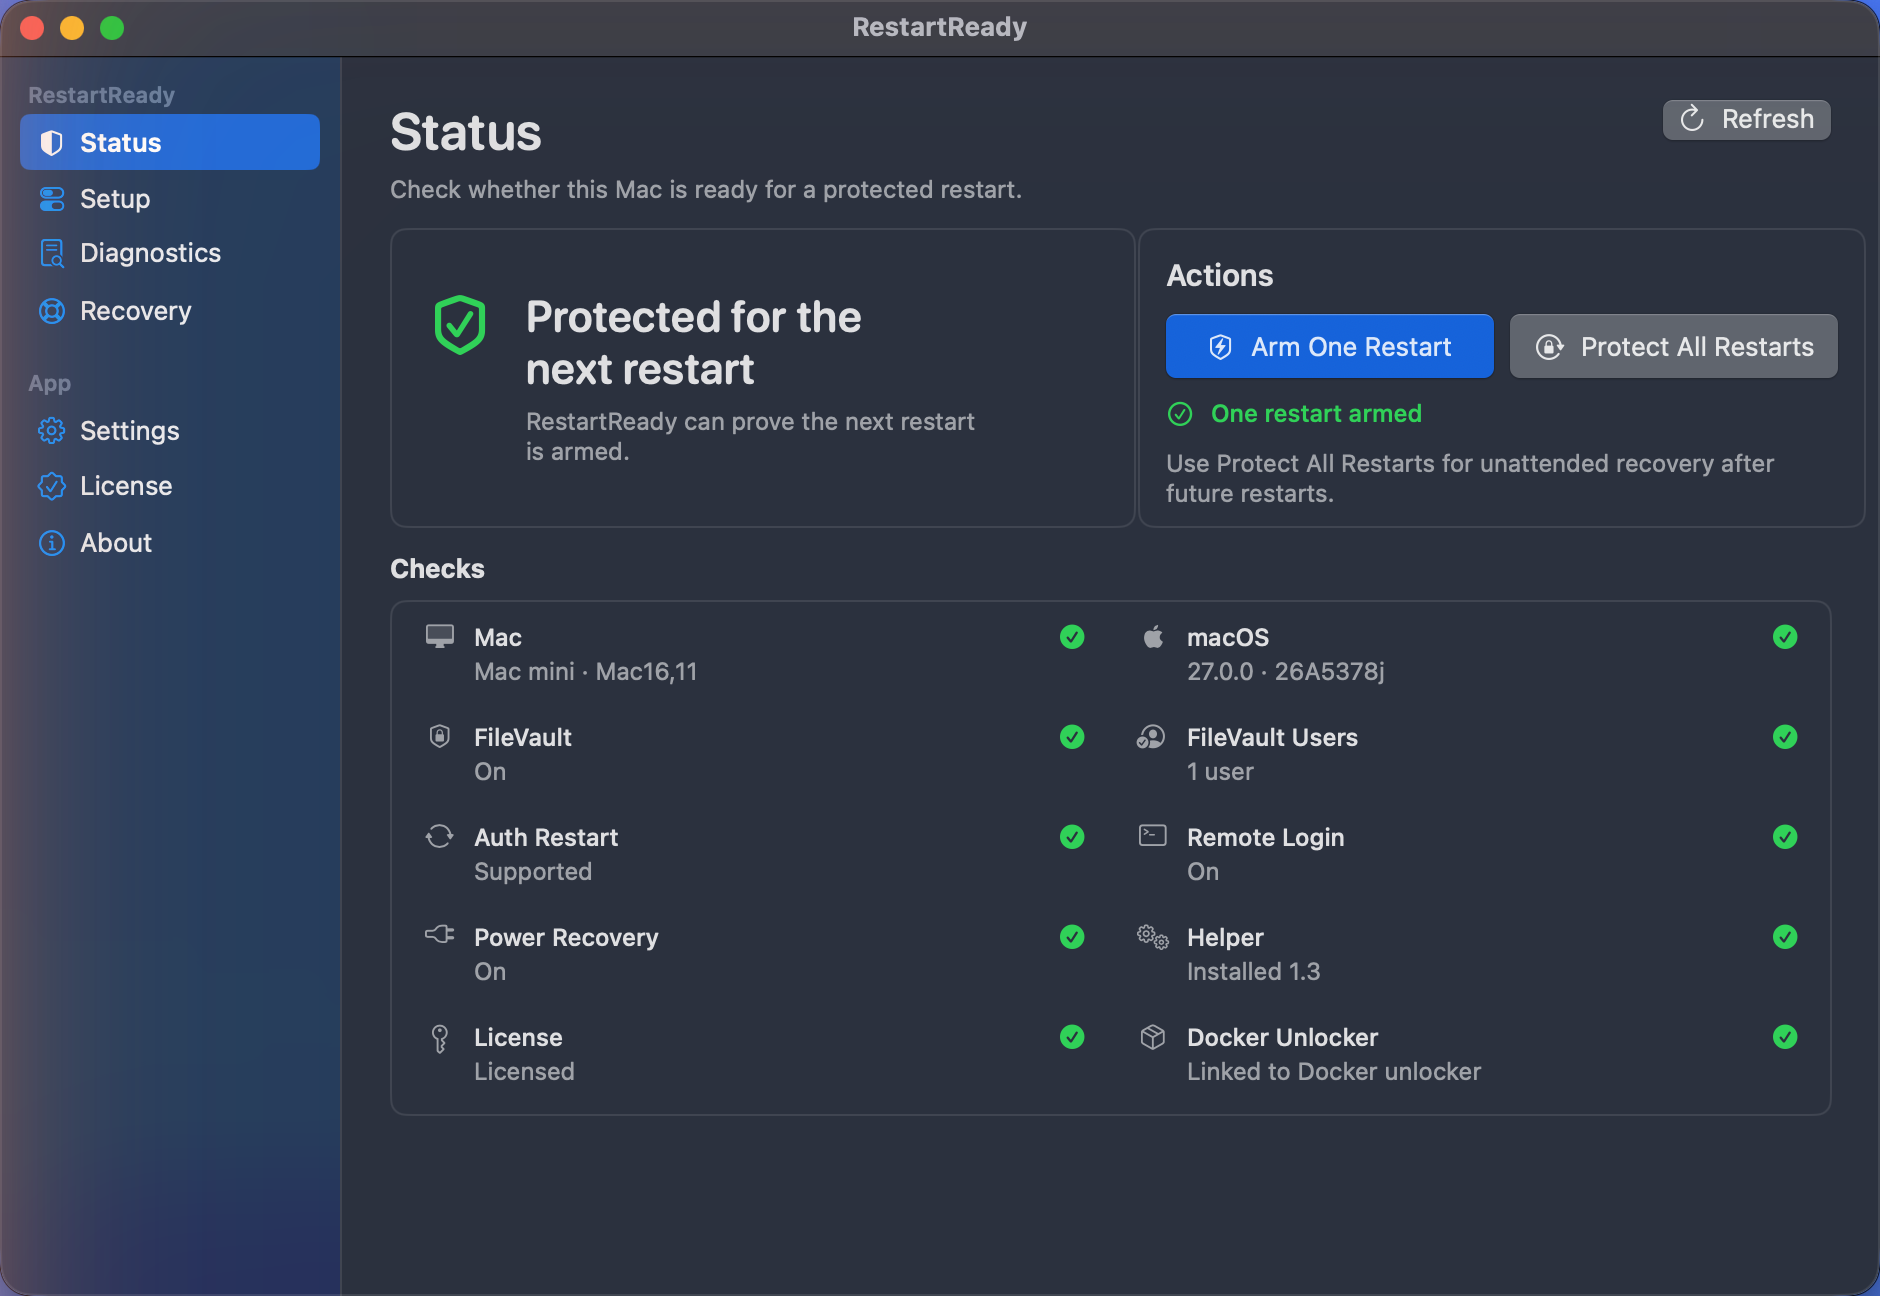The height and width of the screenshot is (1296, 1880).
Task: Click the 'Installed 1.3' Helper text
Action: (x=1253, y=972)
